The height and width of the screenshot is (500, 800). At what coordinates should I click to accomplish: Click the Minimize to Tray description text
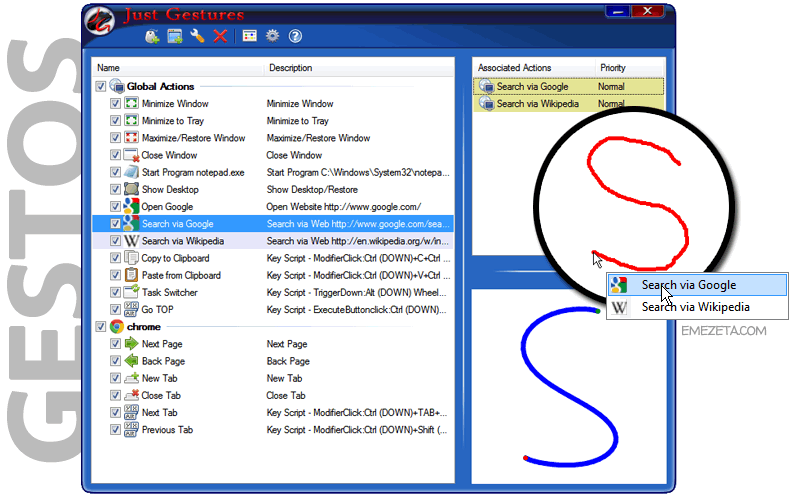(x=297, y=120)
